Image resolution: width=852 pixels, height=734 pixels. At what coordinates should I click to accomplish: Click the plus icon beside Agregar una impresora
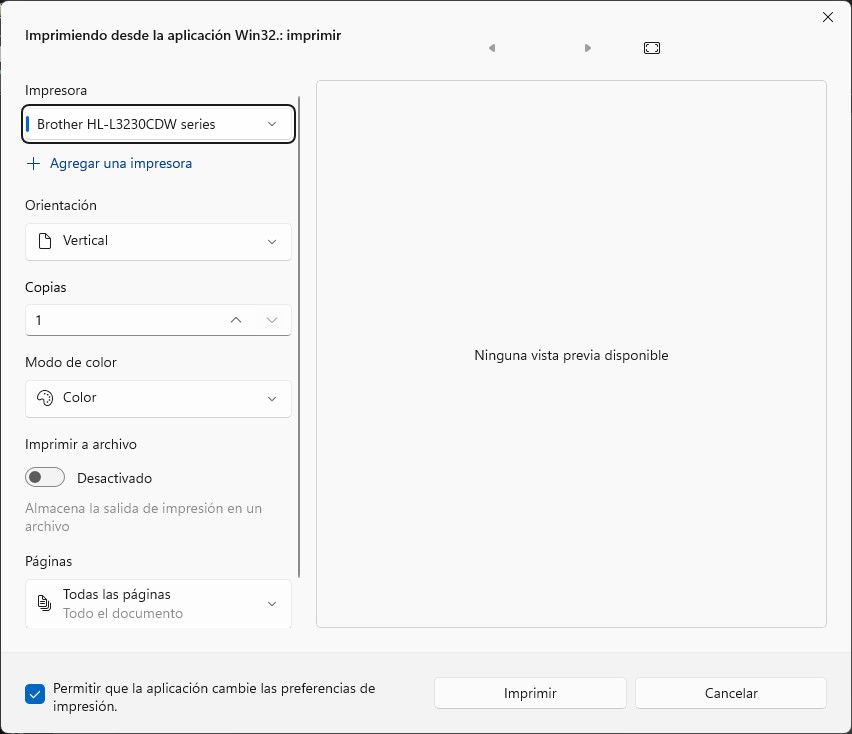(x=34, y=163)
